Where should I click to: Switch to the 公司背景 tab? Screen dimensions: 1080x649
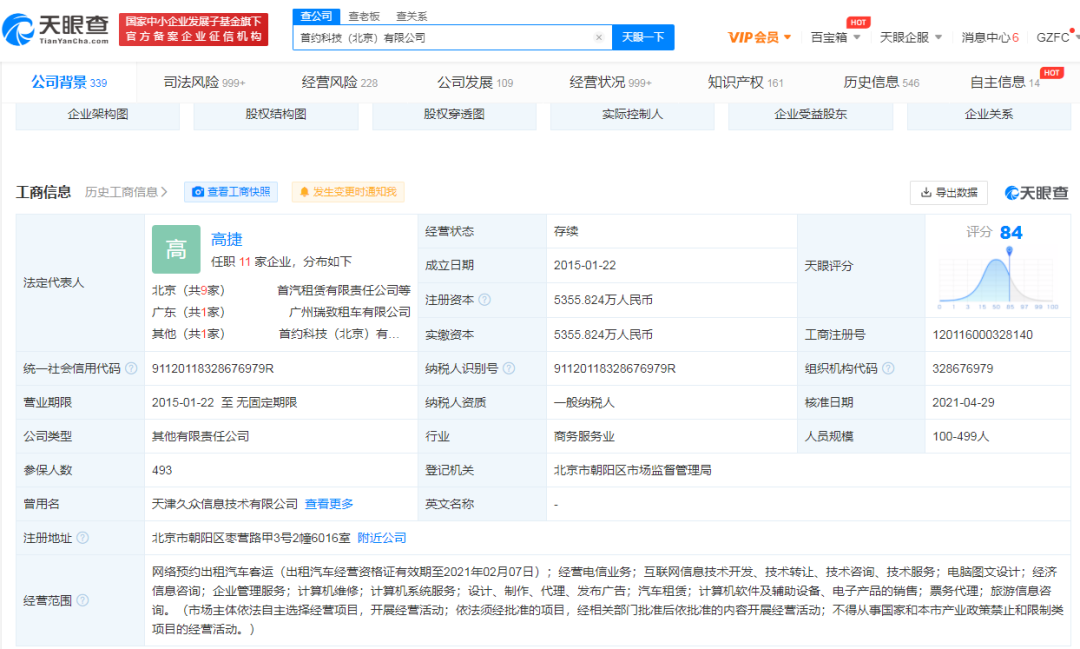coord(69,83)
